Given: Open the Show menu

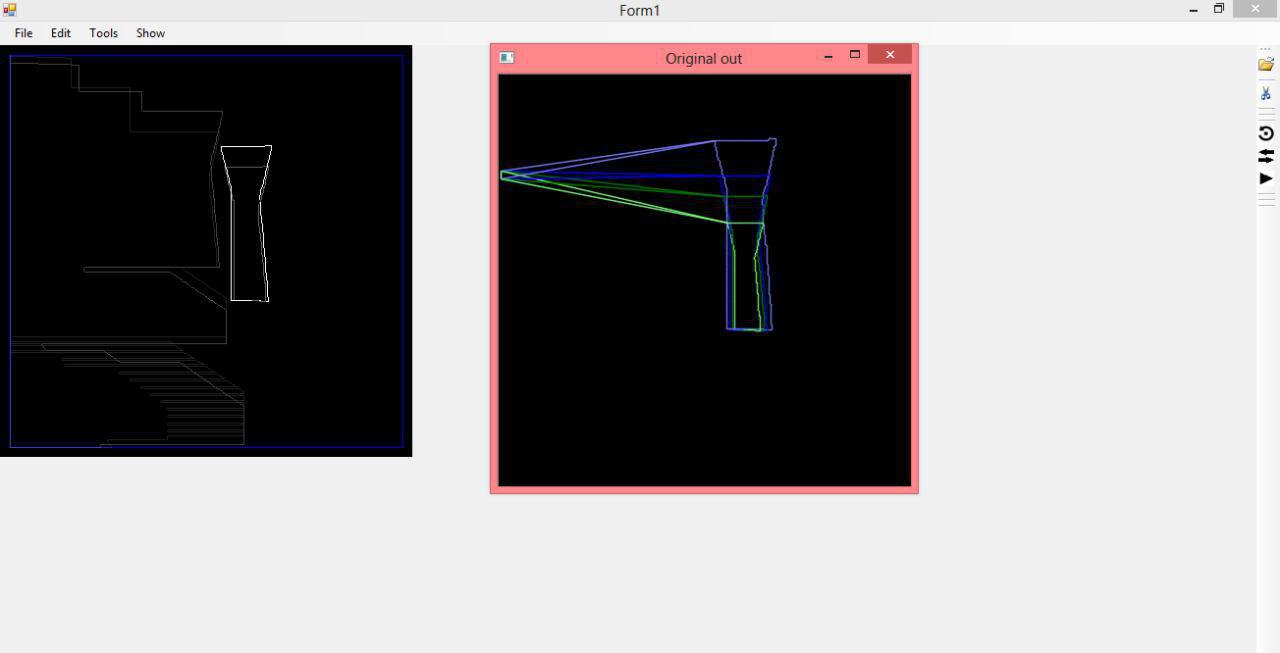Looking at the screenshot, I should click(150, 33).
